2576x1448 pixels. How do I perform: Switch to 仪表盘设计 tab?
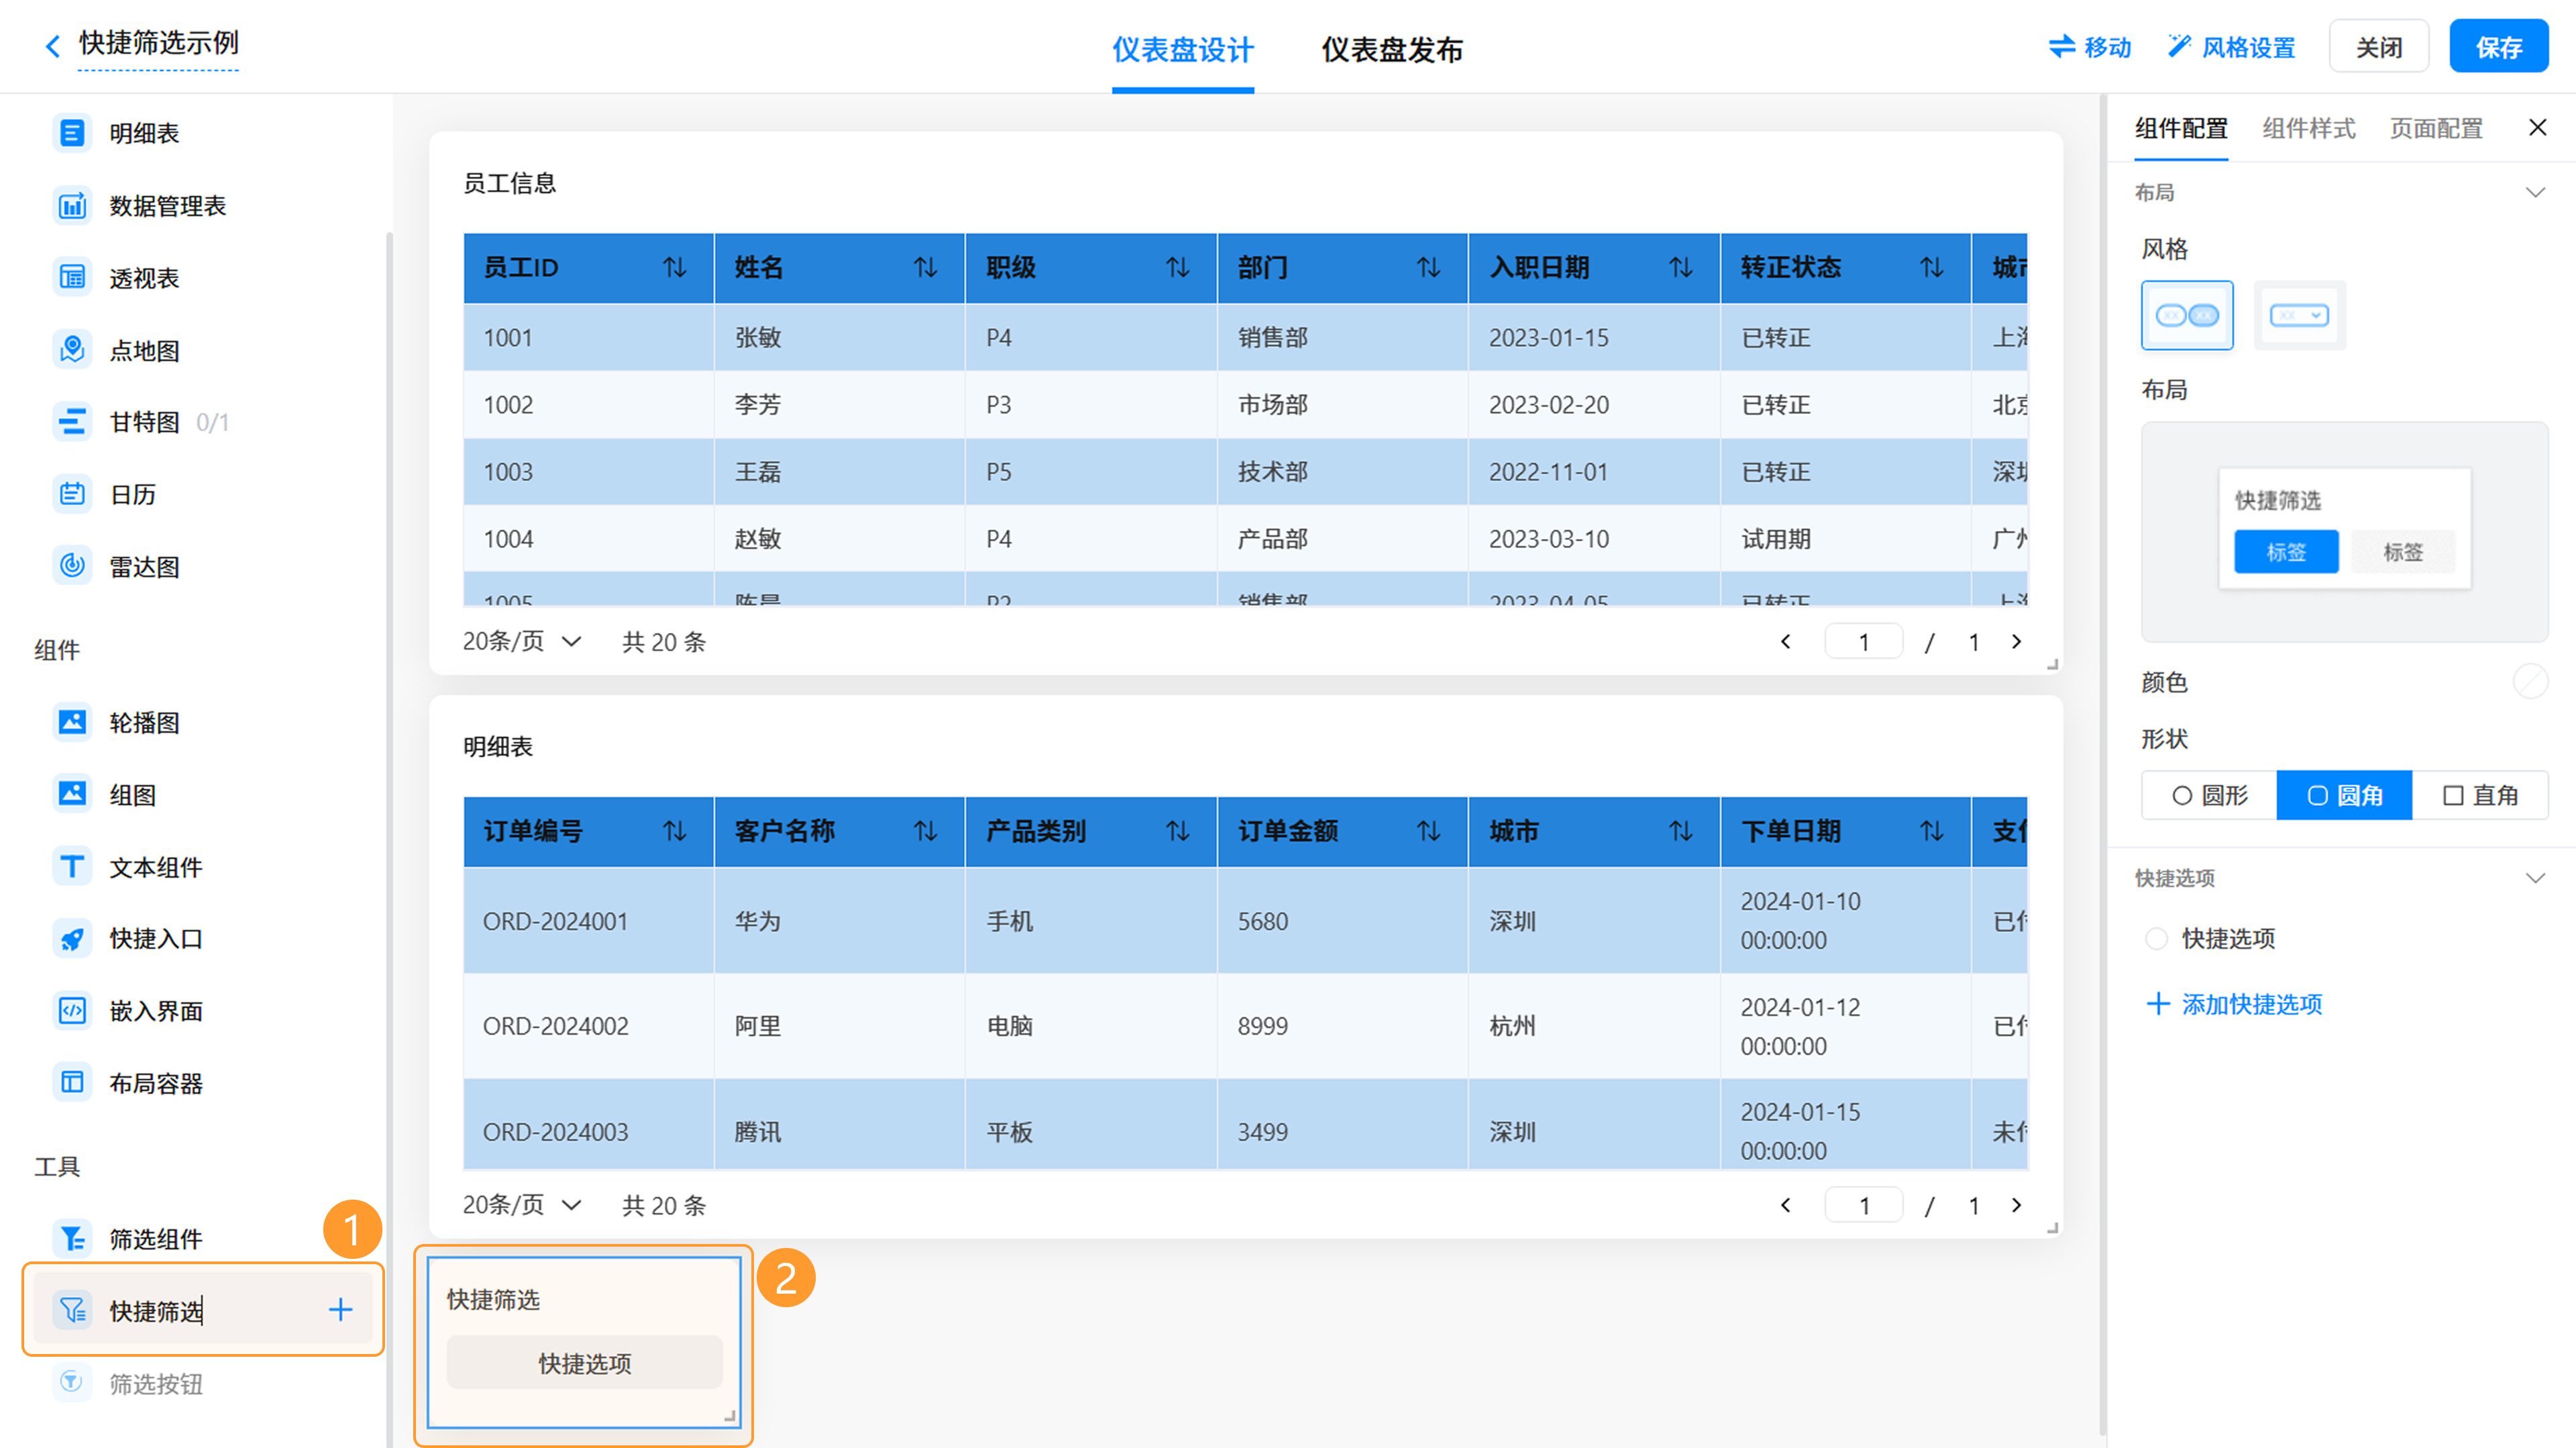(1183, 49)
